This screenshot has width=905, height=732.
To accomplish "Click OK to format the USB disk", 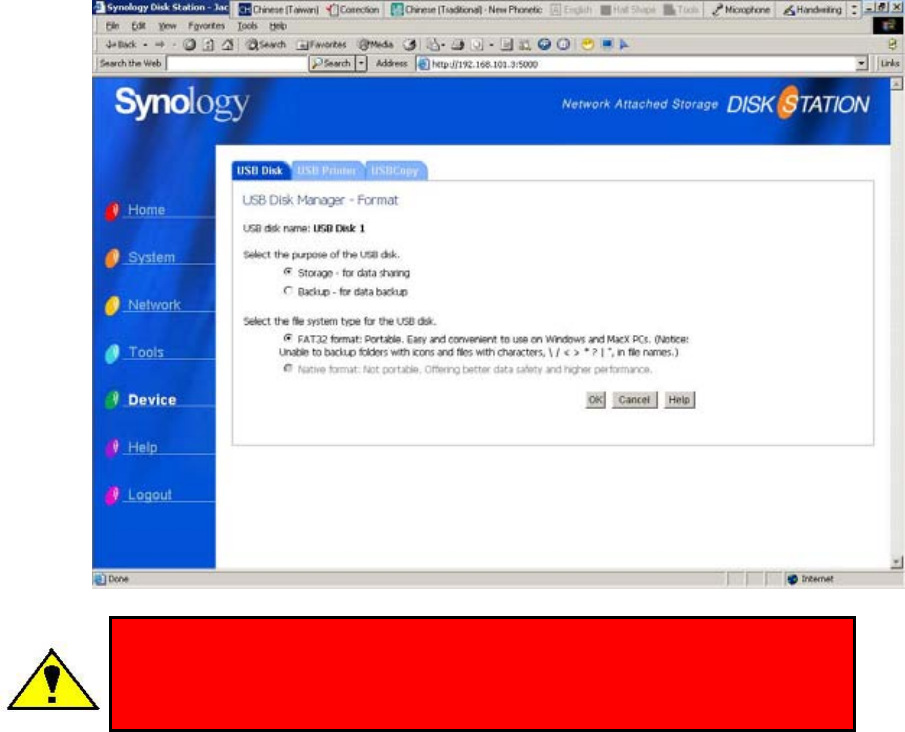I will pyautogui.click(x=596, y=400).
